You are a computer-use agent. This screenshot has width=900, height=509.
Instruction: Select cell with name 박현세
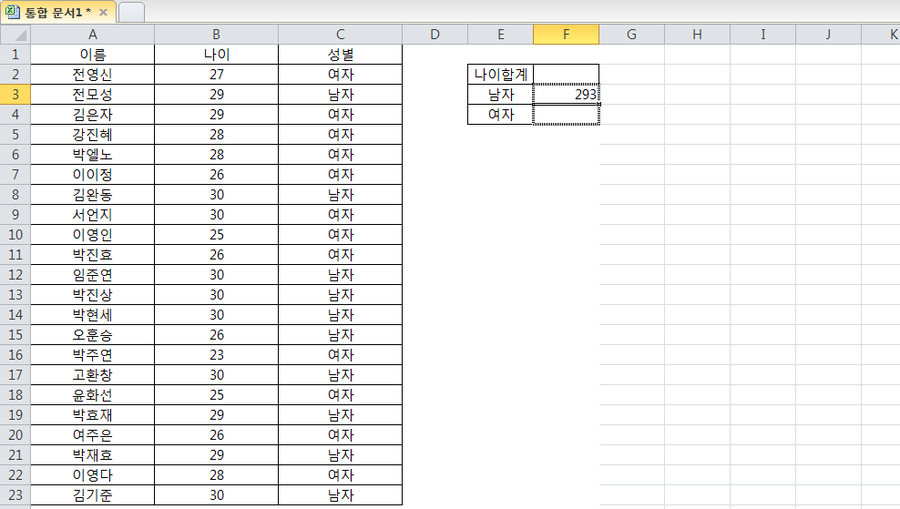pyautogui.click(x=92, y=315)
